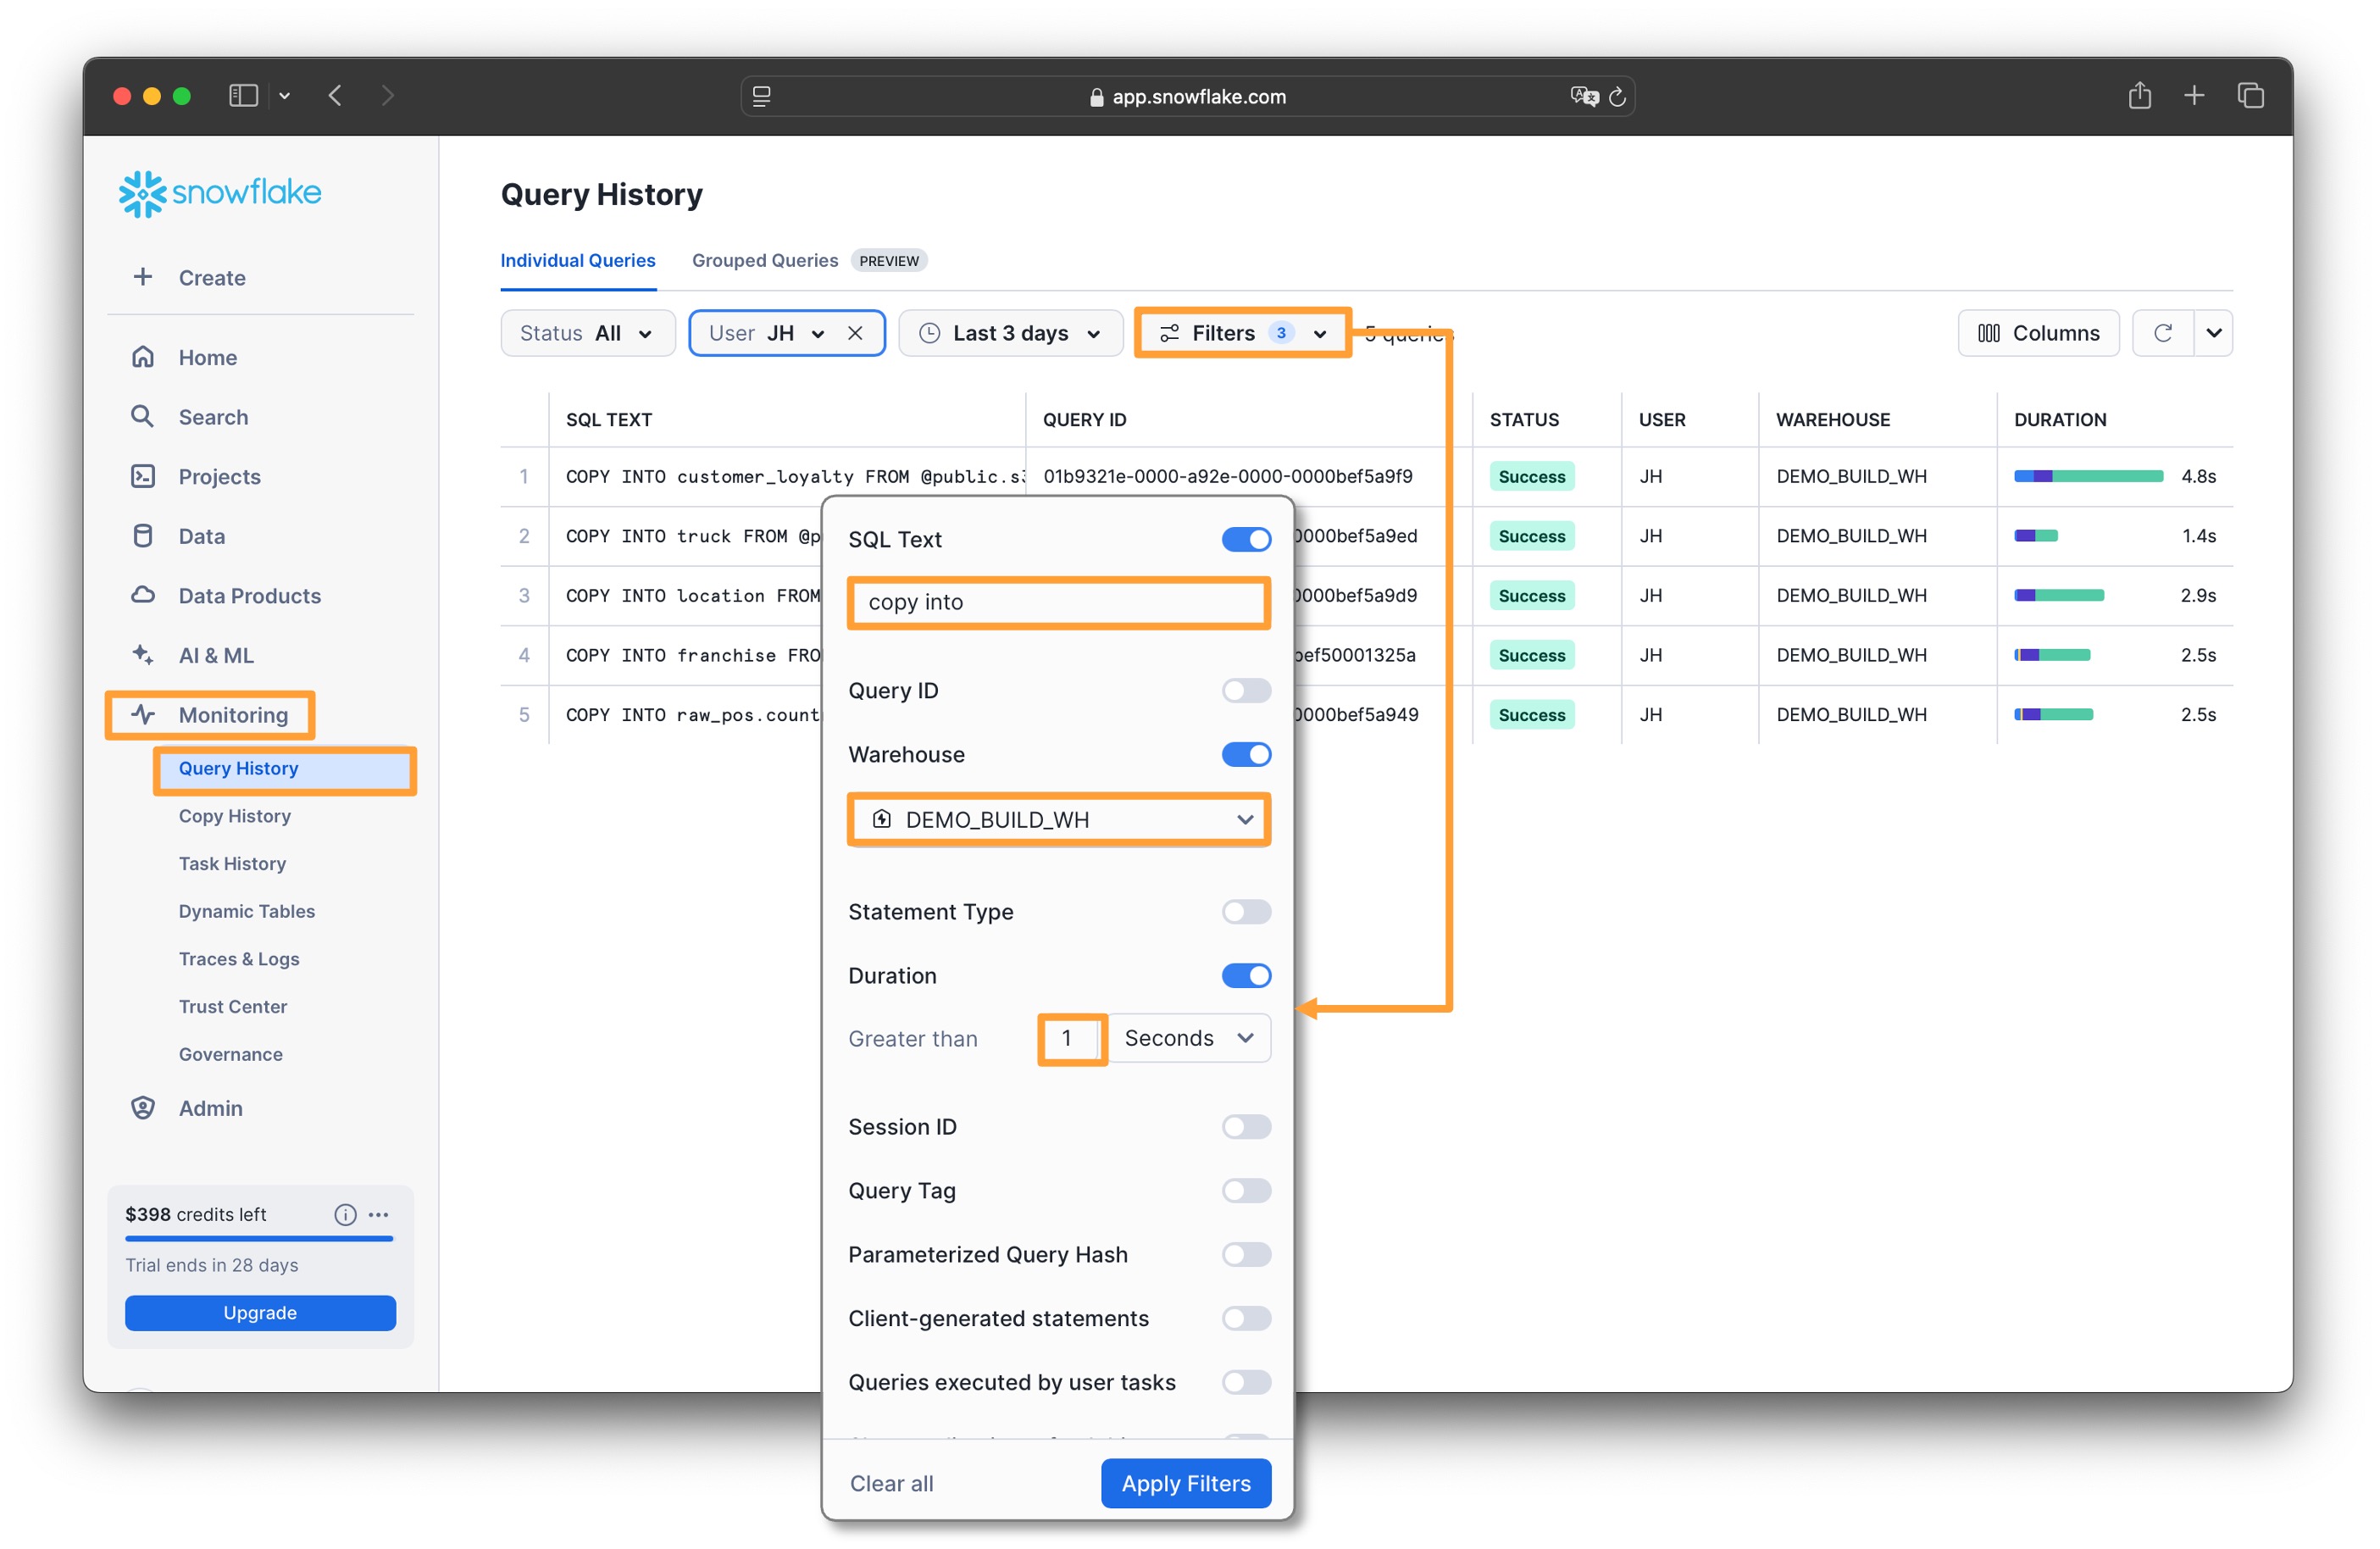Click the Search magnifier icon
This screenshot has width=2380, height=1549.
(x=143, y=416)
